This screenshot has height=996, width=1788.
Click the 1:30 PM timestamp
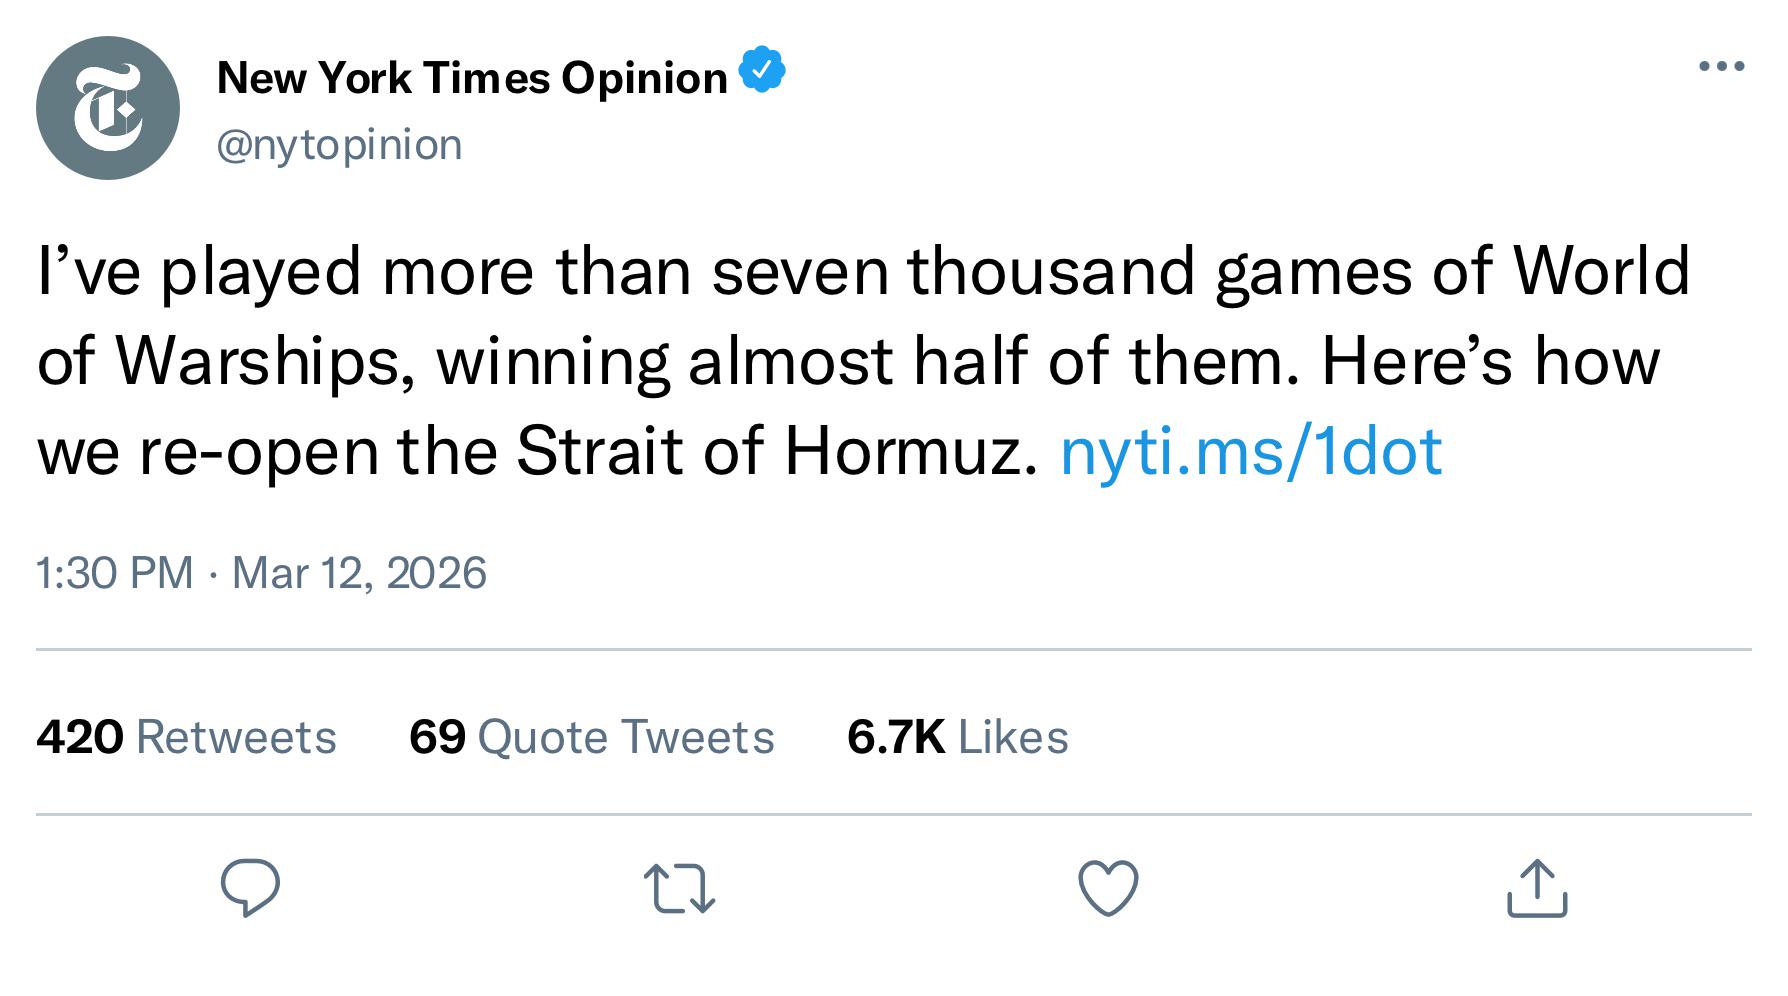114,573
